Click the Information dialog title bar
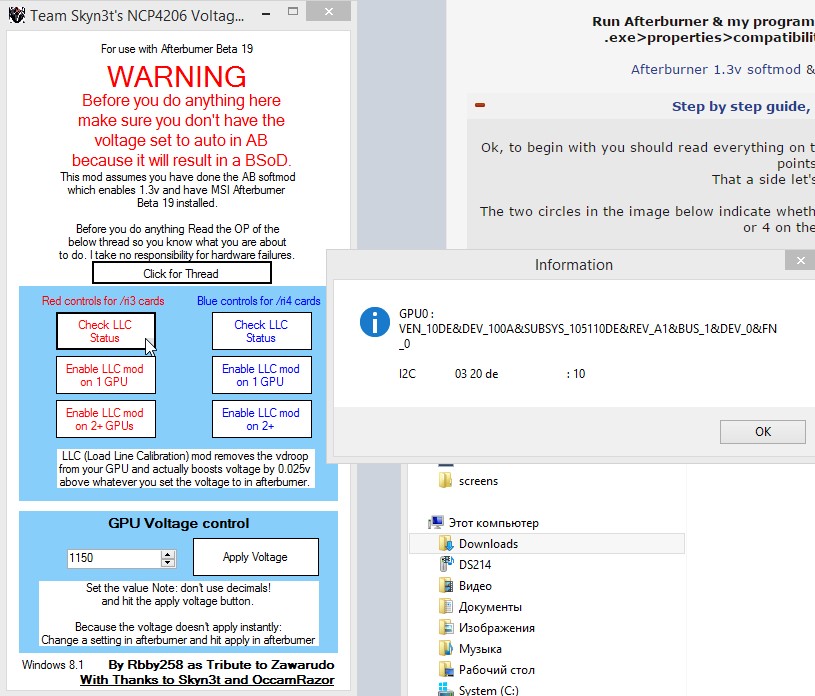The height and width of the screenshot is (696, 815). click(x=574, y=265)
